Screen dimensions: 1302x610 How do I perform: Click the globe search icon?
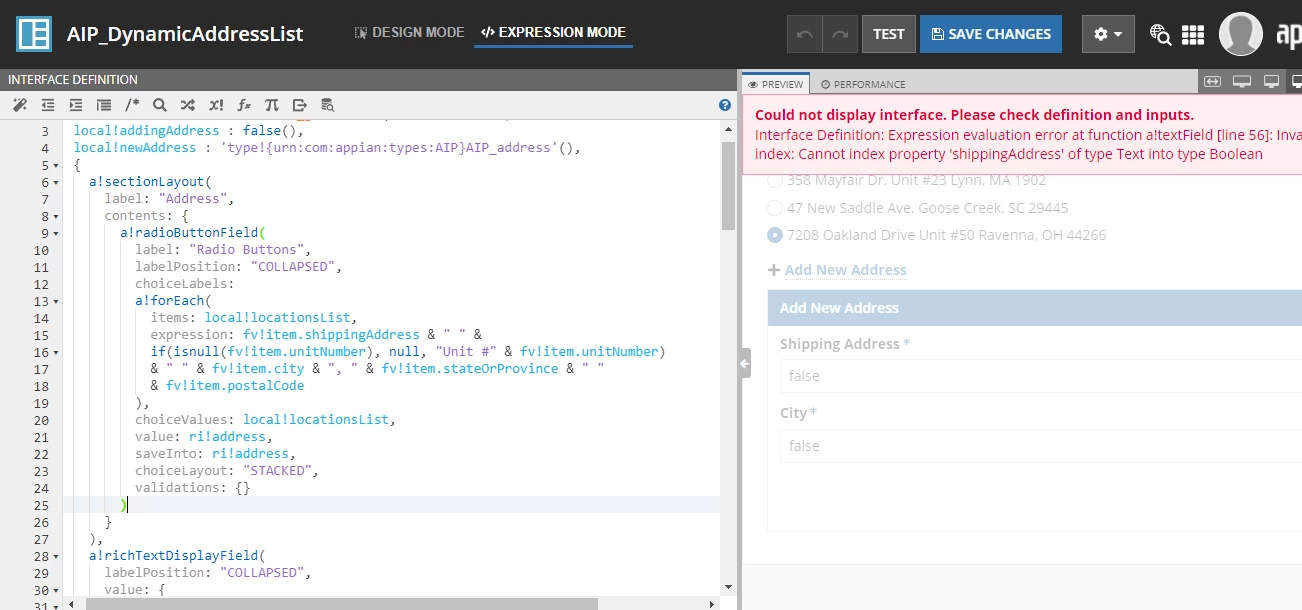click(x=1160, y=35)
